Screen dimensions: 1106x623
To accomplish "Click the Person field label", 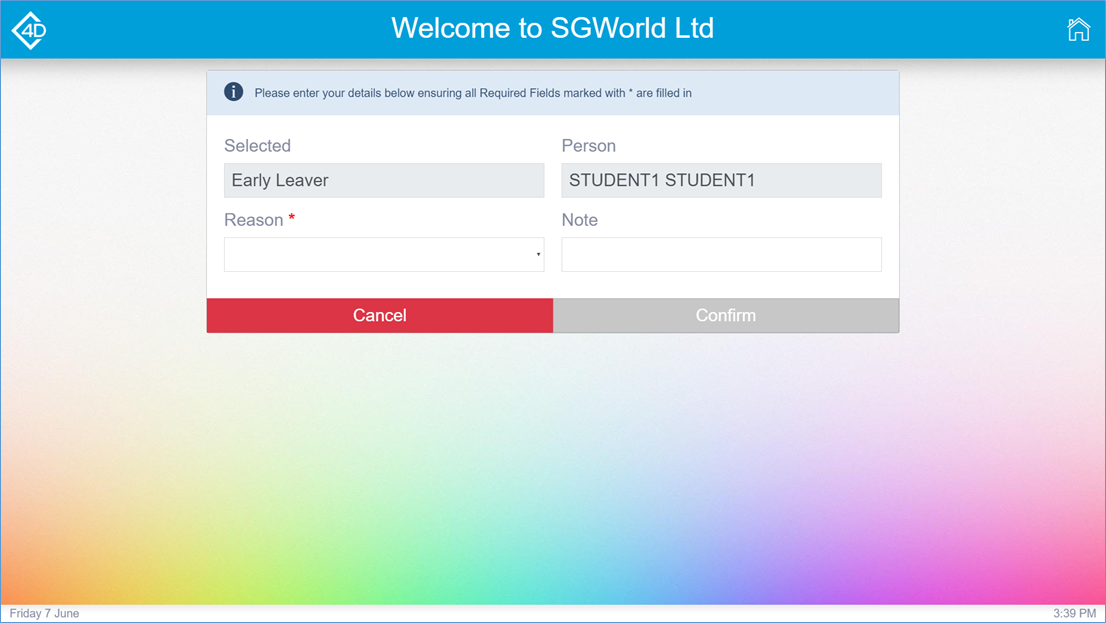I will (588, 146).
